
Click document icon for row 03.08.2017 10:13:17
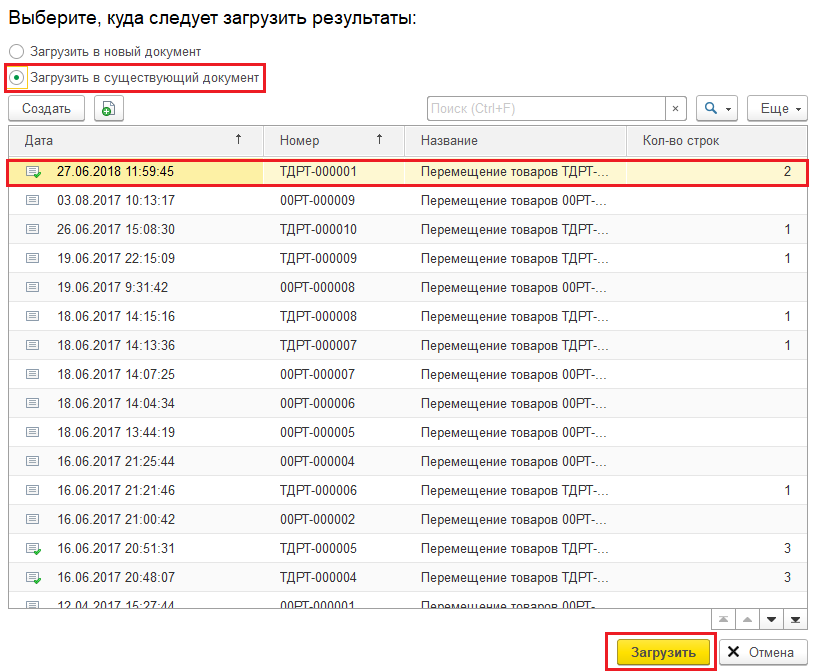tap(33, 200)
